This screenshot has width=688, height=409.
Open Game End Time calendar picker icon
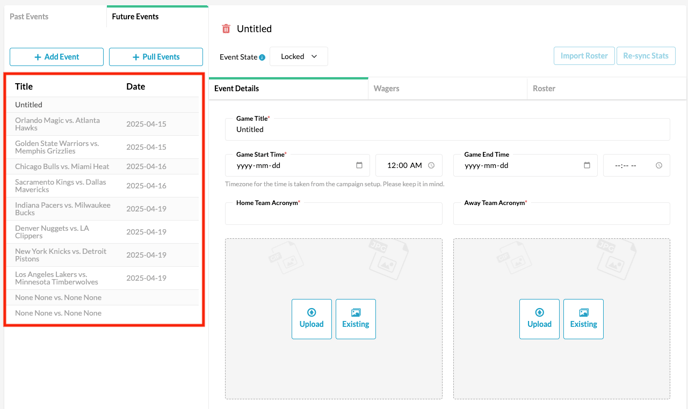point(587,165)
